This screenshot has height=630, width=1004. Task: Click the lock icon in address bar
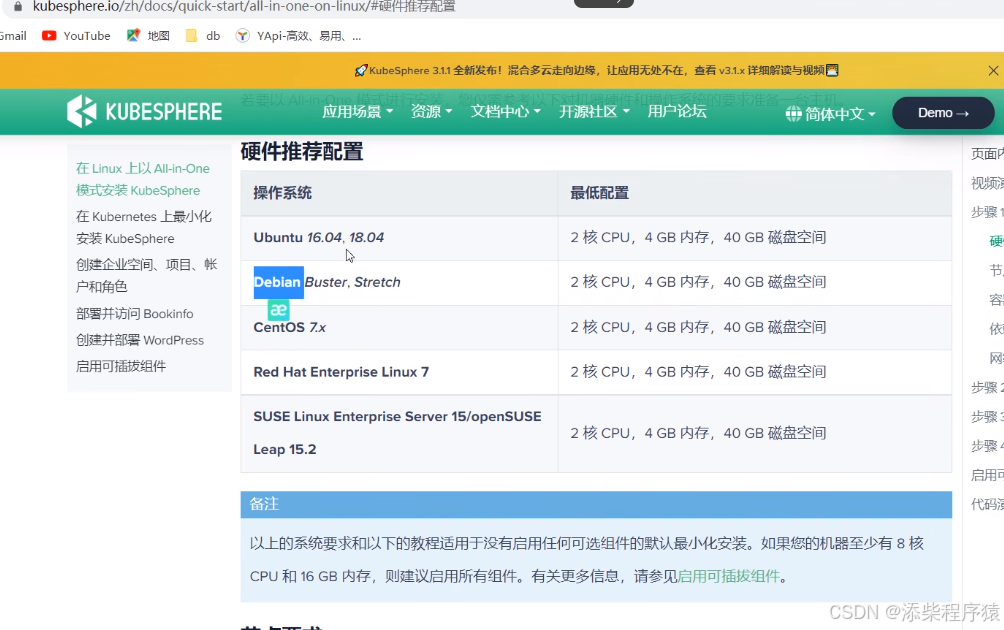point(18,6)
